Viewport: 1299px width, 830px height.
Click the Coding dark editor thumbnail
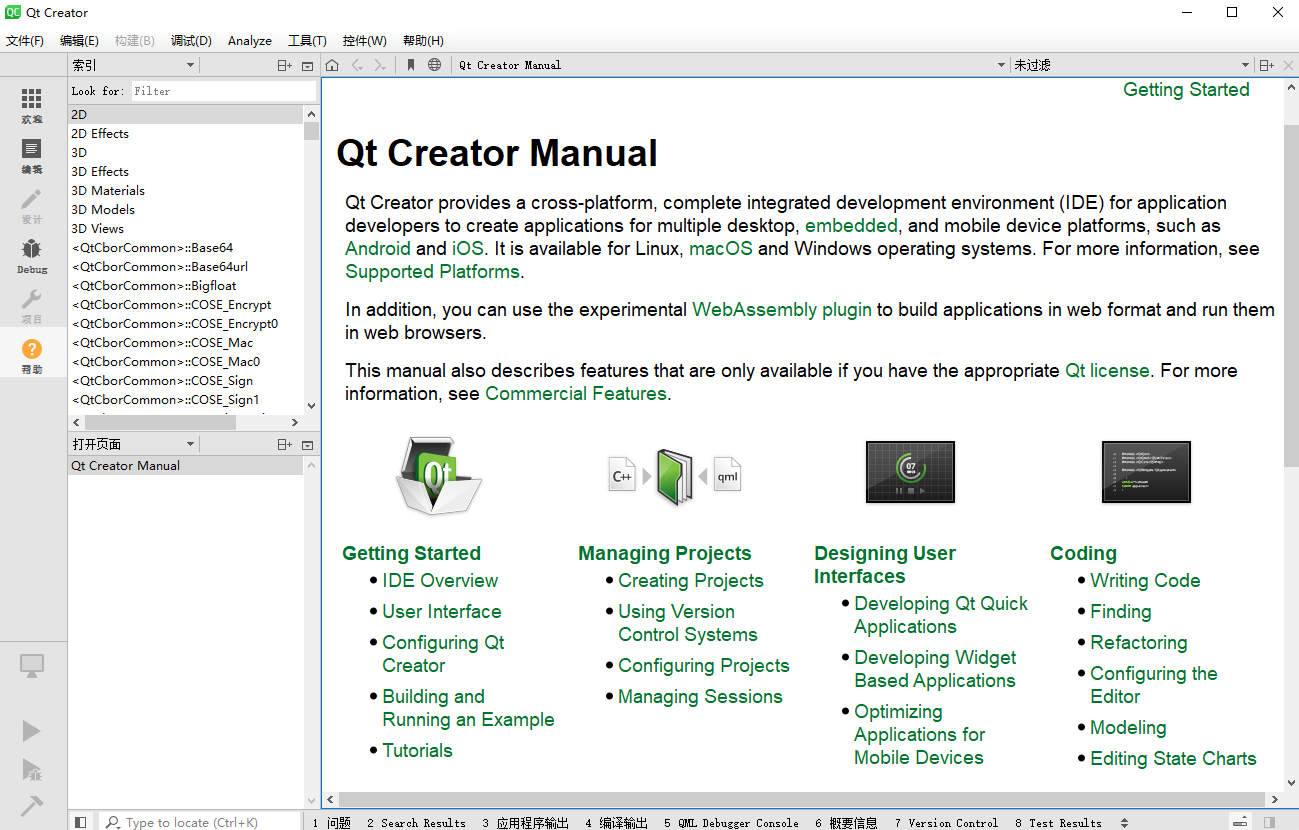coord(1146,472)
